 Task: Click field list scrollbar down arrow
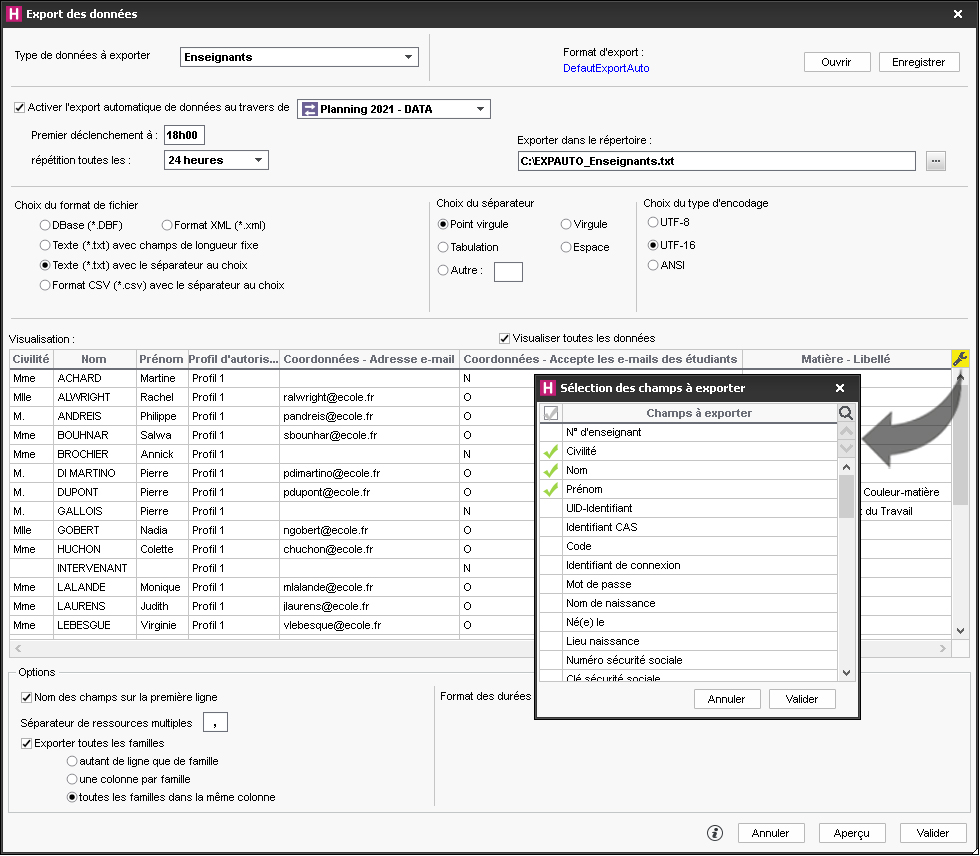(x=846, y=673)
